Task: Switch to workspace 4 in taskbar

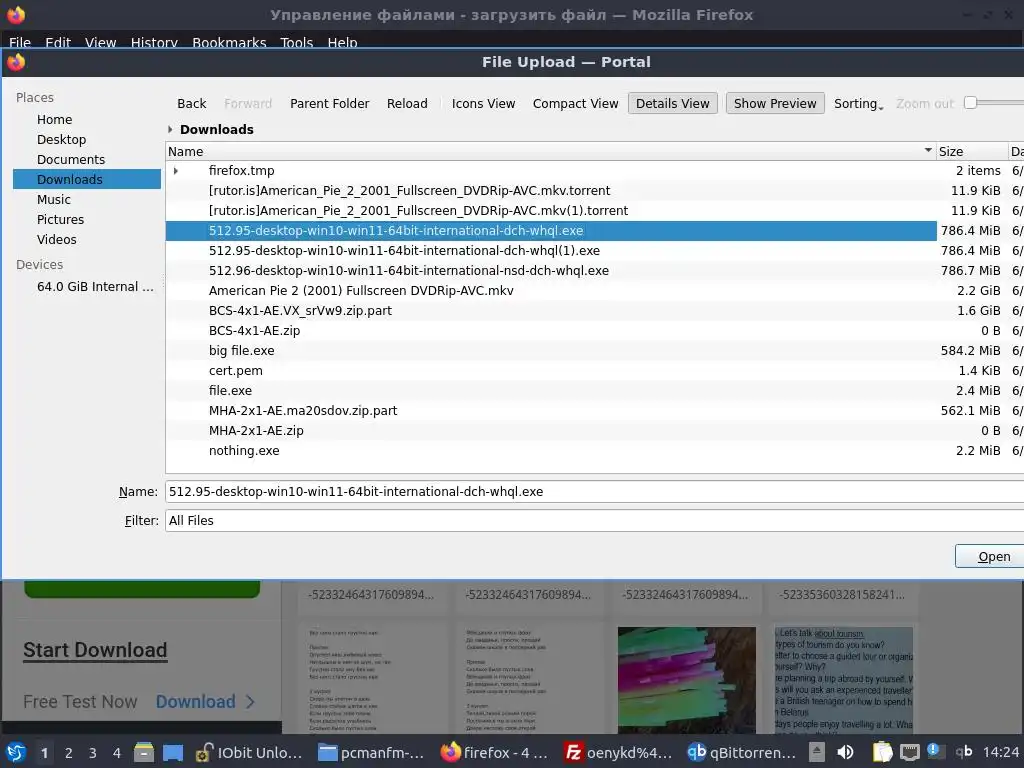Action: click(117, 753)
